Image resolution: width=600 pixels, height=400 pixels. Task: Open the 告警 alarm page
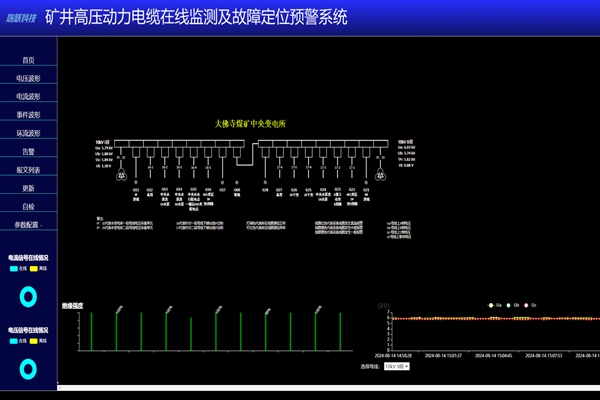pos(28,151)
